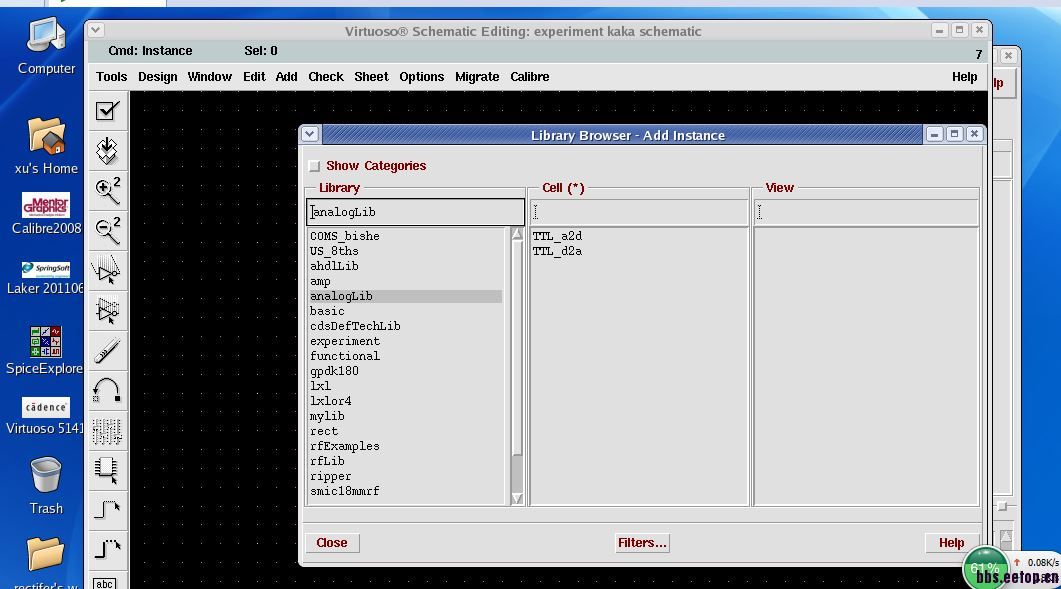
Task: Open the Library Browser window menu button
Action: [310, 134]
